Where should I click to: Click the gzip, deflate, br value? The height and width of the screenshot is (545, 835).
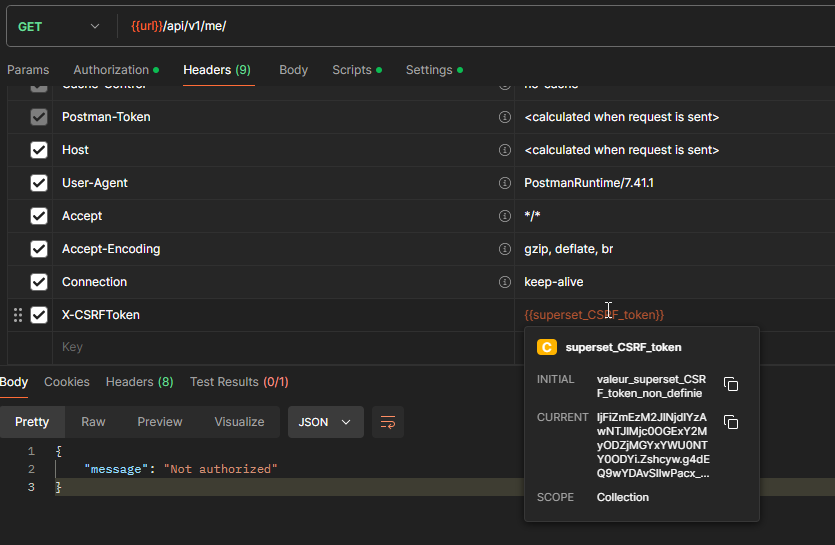pyautogui.click(x=568, y=249)
